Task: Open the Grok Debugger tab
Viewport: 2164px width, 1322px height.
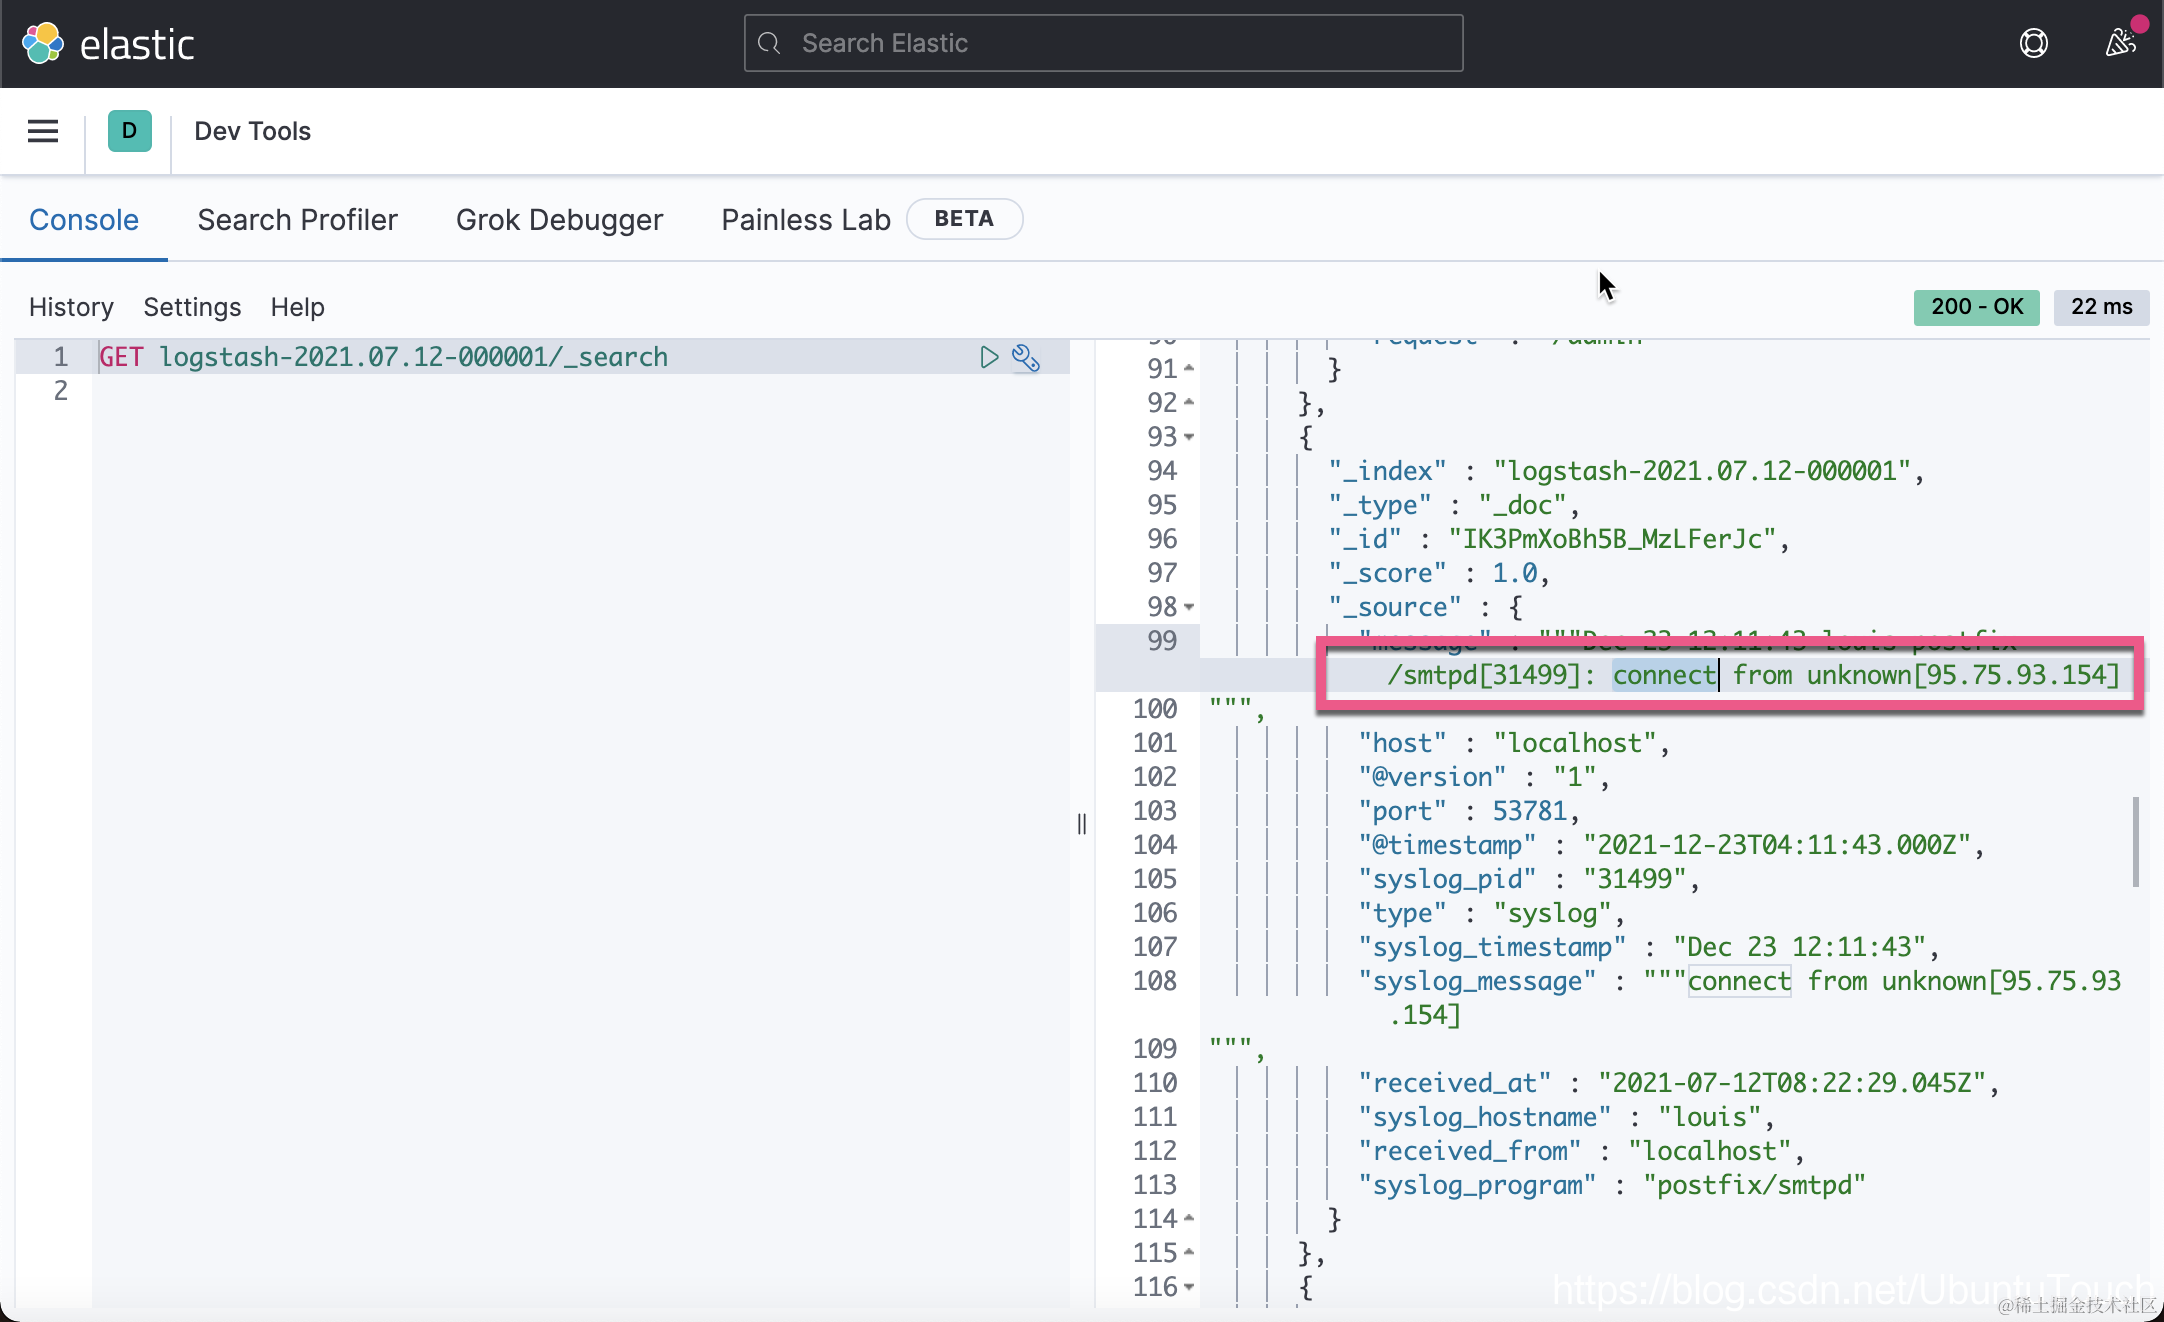Action: tap(559, 219)
